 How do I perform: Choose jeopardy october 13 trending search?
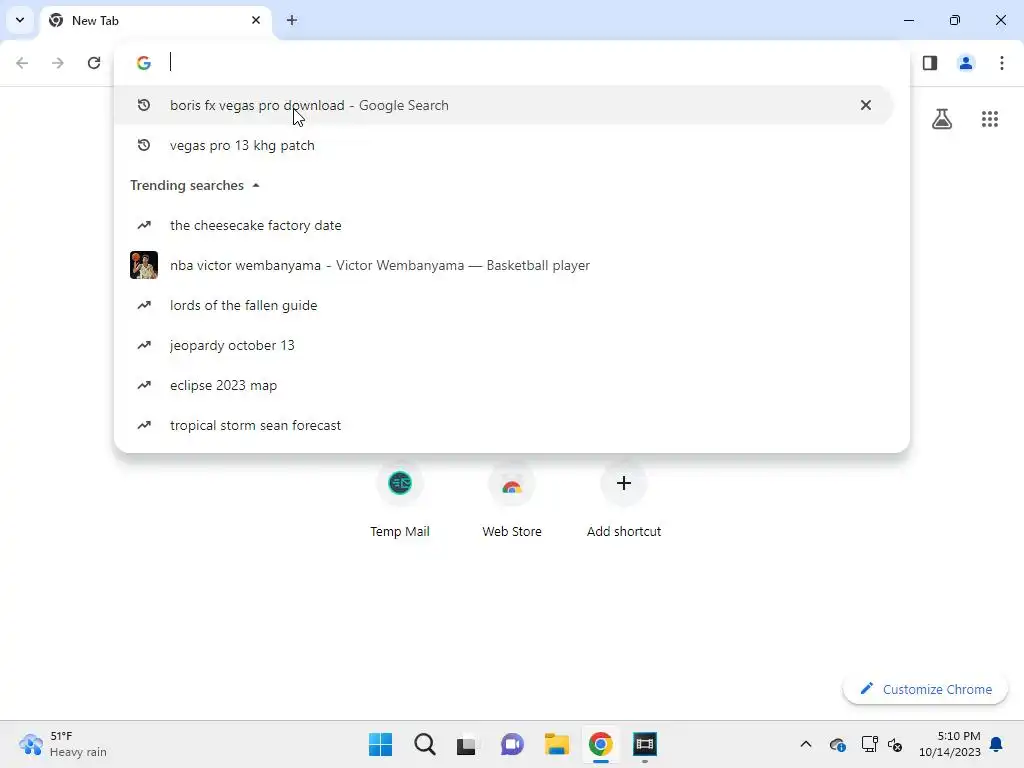tap(503, 345)
